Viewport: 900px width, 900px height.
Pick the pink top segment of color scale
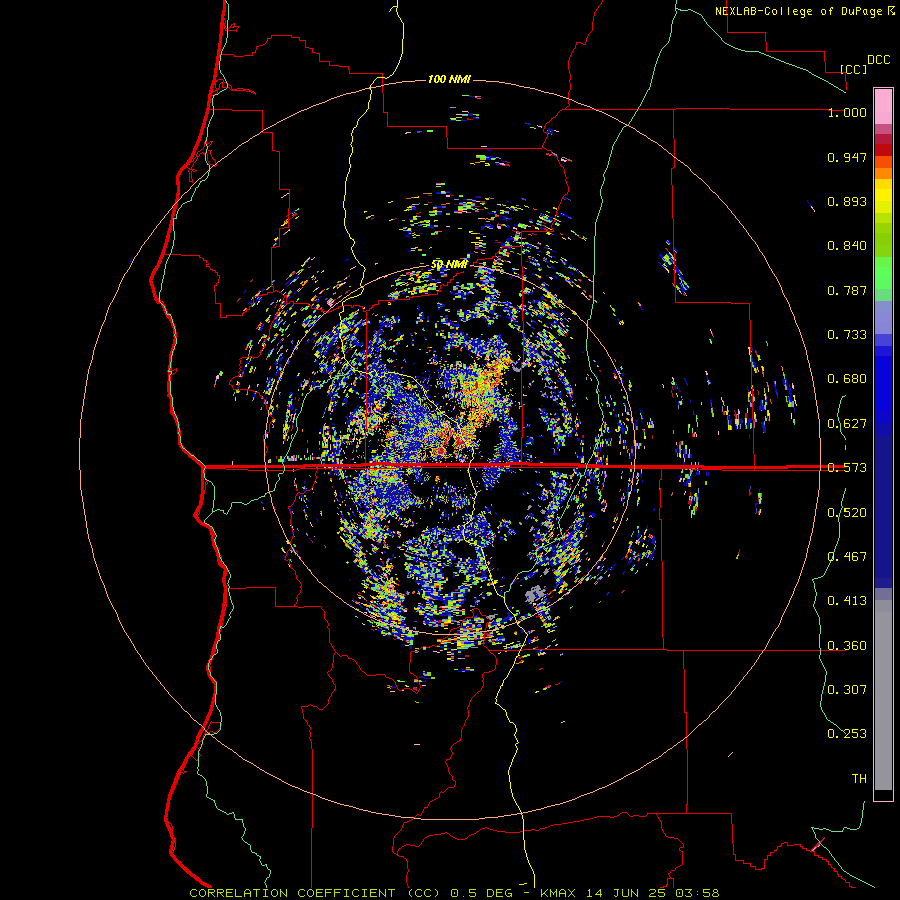(x=883, y=107)
